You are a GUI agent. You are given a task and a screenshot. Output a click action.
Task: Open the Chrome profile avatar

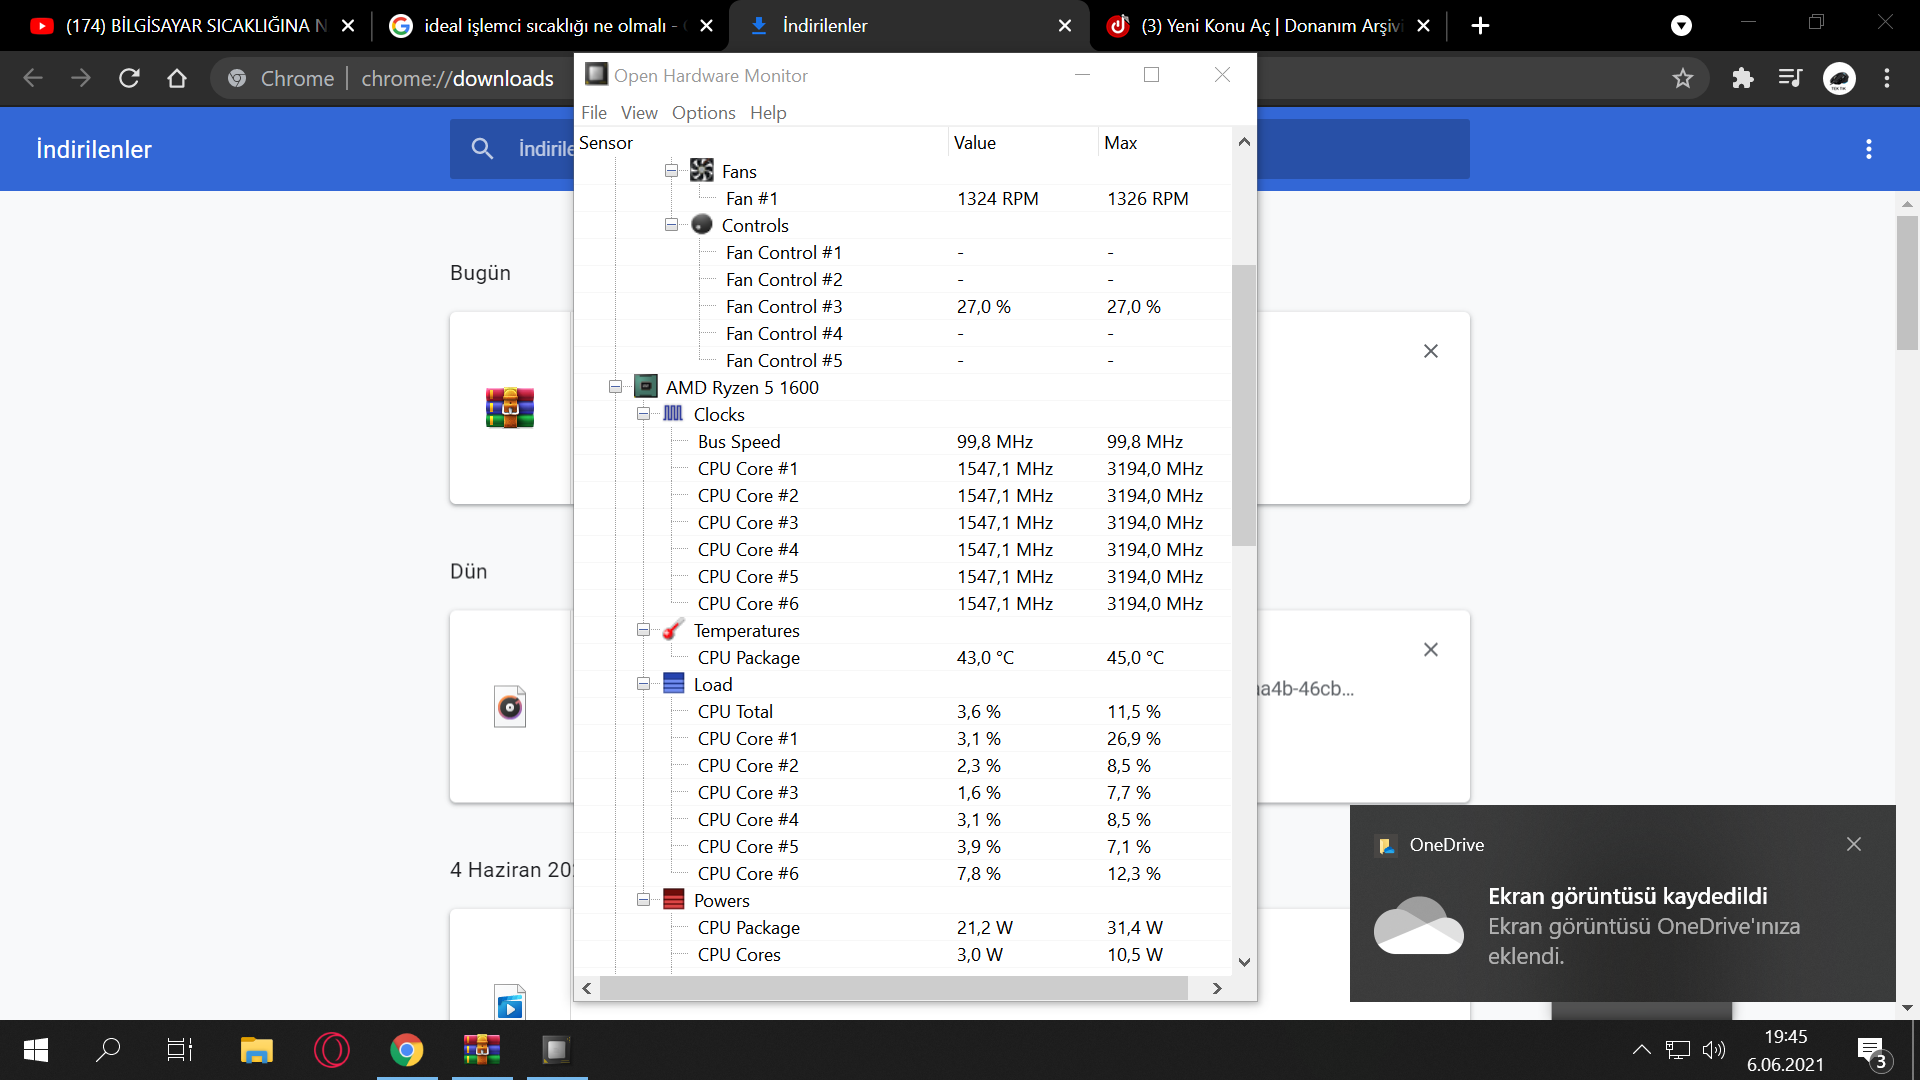pyautogui.click(x=1839, y=78)
